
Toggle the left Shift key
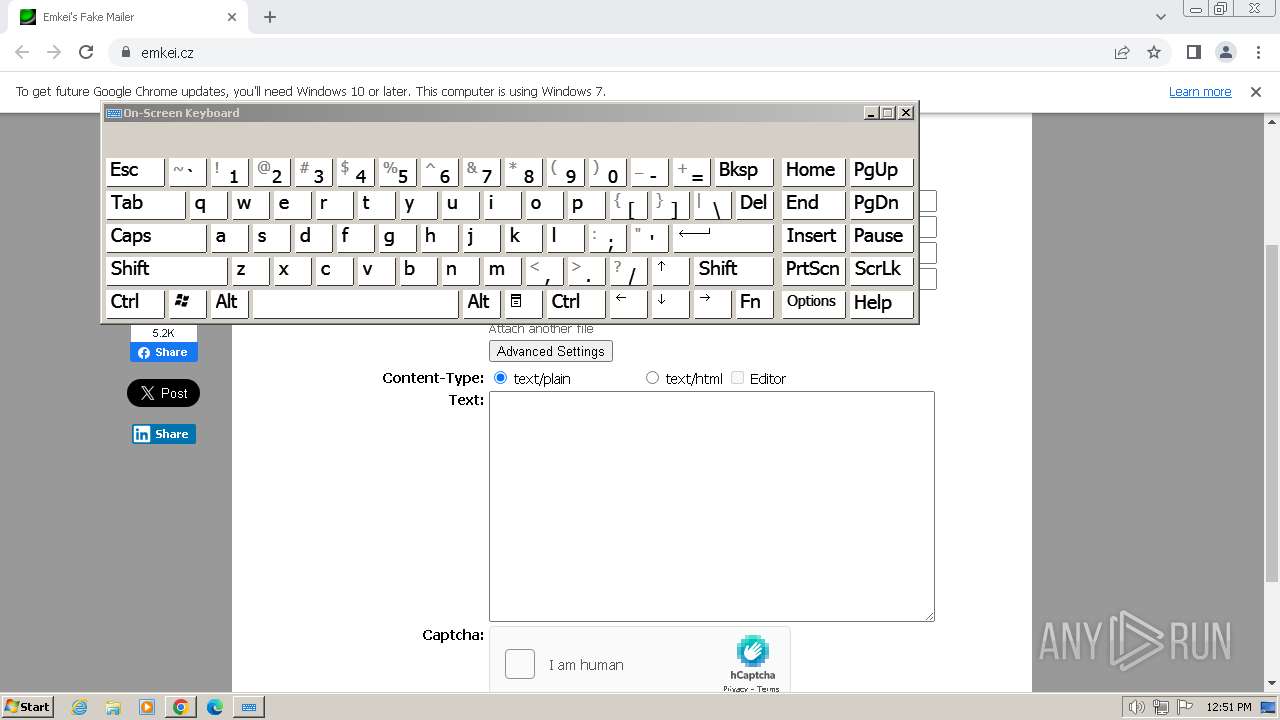[x=166, y=269]
